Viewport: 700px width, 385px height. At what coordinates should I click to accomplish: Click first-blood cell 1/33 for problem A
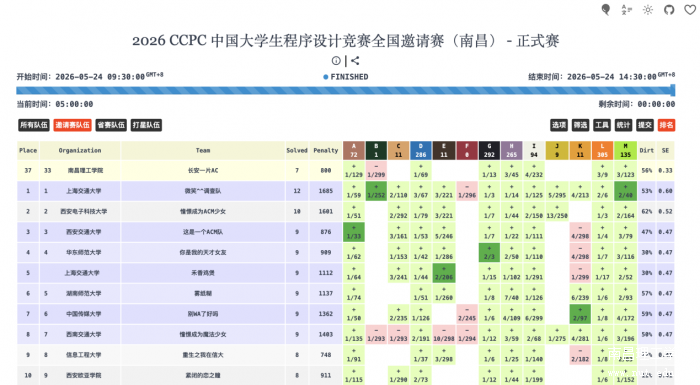(x=354, y=232)
